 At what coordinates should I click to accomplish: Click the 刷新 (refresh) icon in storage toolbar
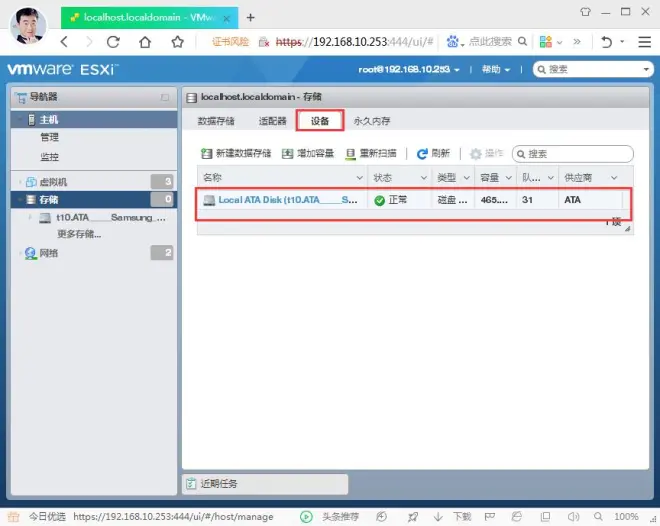point(423,154)
